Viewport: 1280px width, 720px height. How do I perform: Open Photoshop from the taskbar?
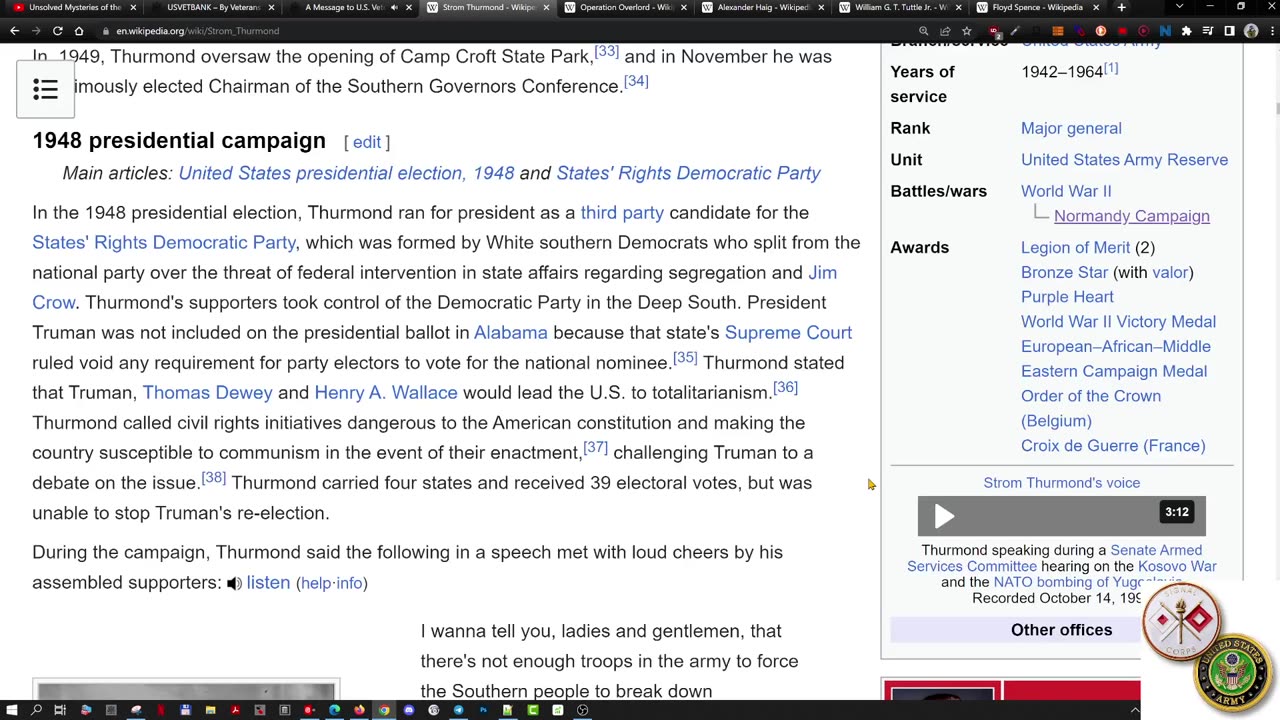coord(483,710)
